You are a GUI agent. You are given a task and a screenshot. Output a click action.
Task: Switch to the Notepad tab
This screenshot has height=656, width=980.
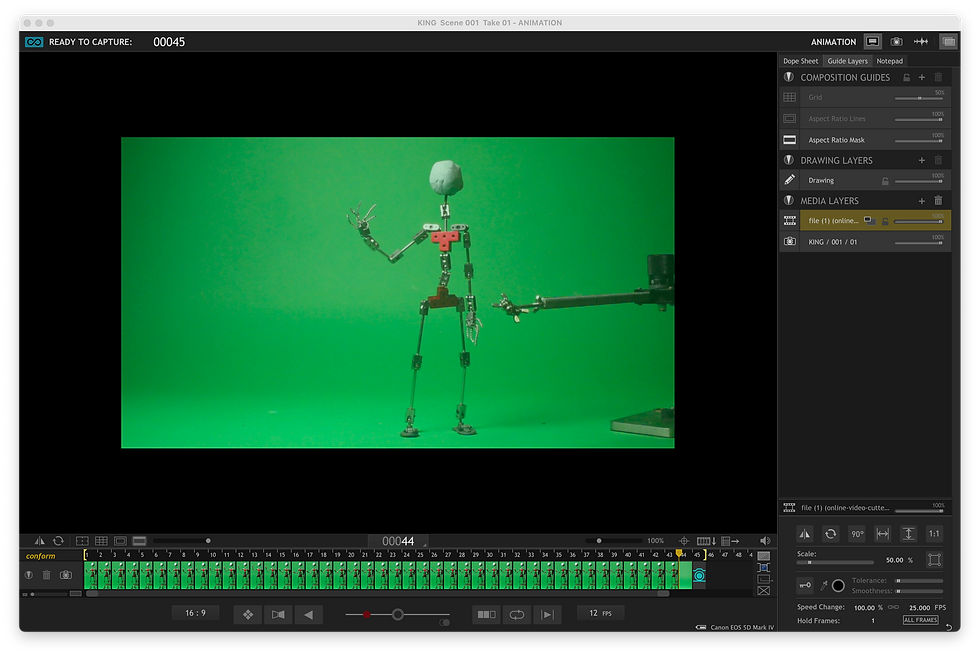point(889,61)
